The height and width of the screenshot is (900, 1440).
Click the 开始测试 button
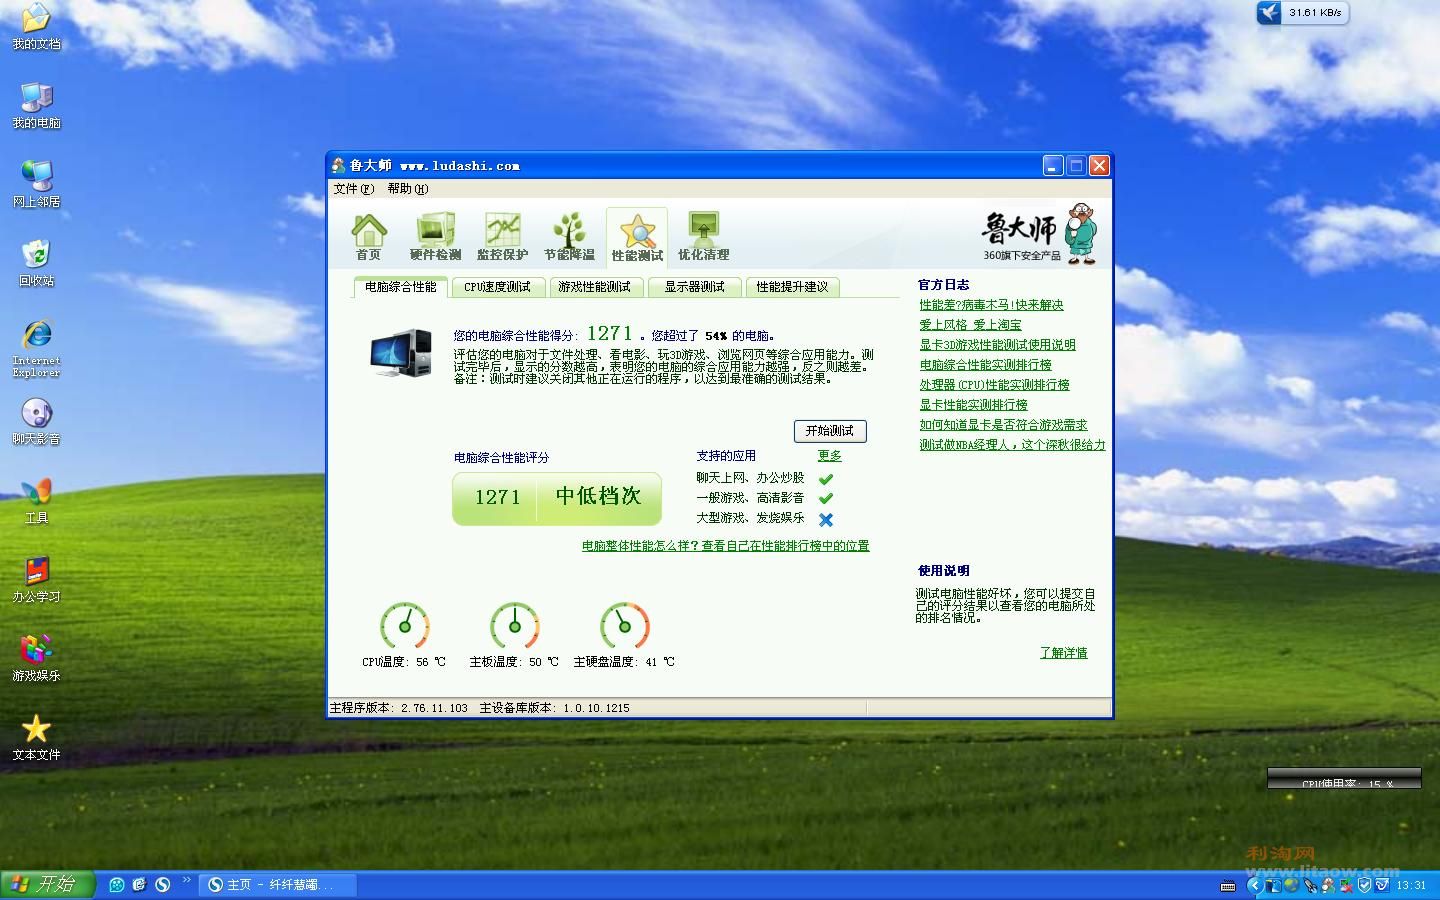pyautogui.click(x=830, y=431)
